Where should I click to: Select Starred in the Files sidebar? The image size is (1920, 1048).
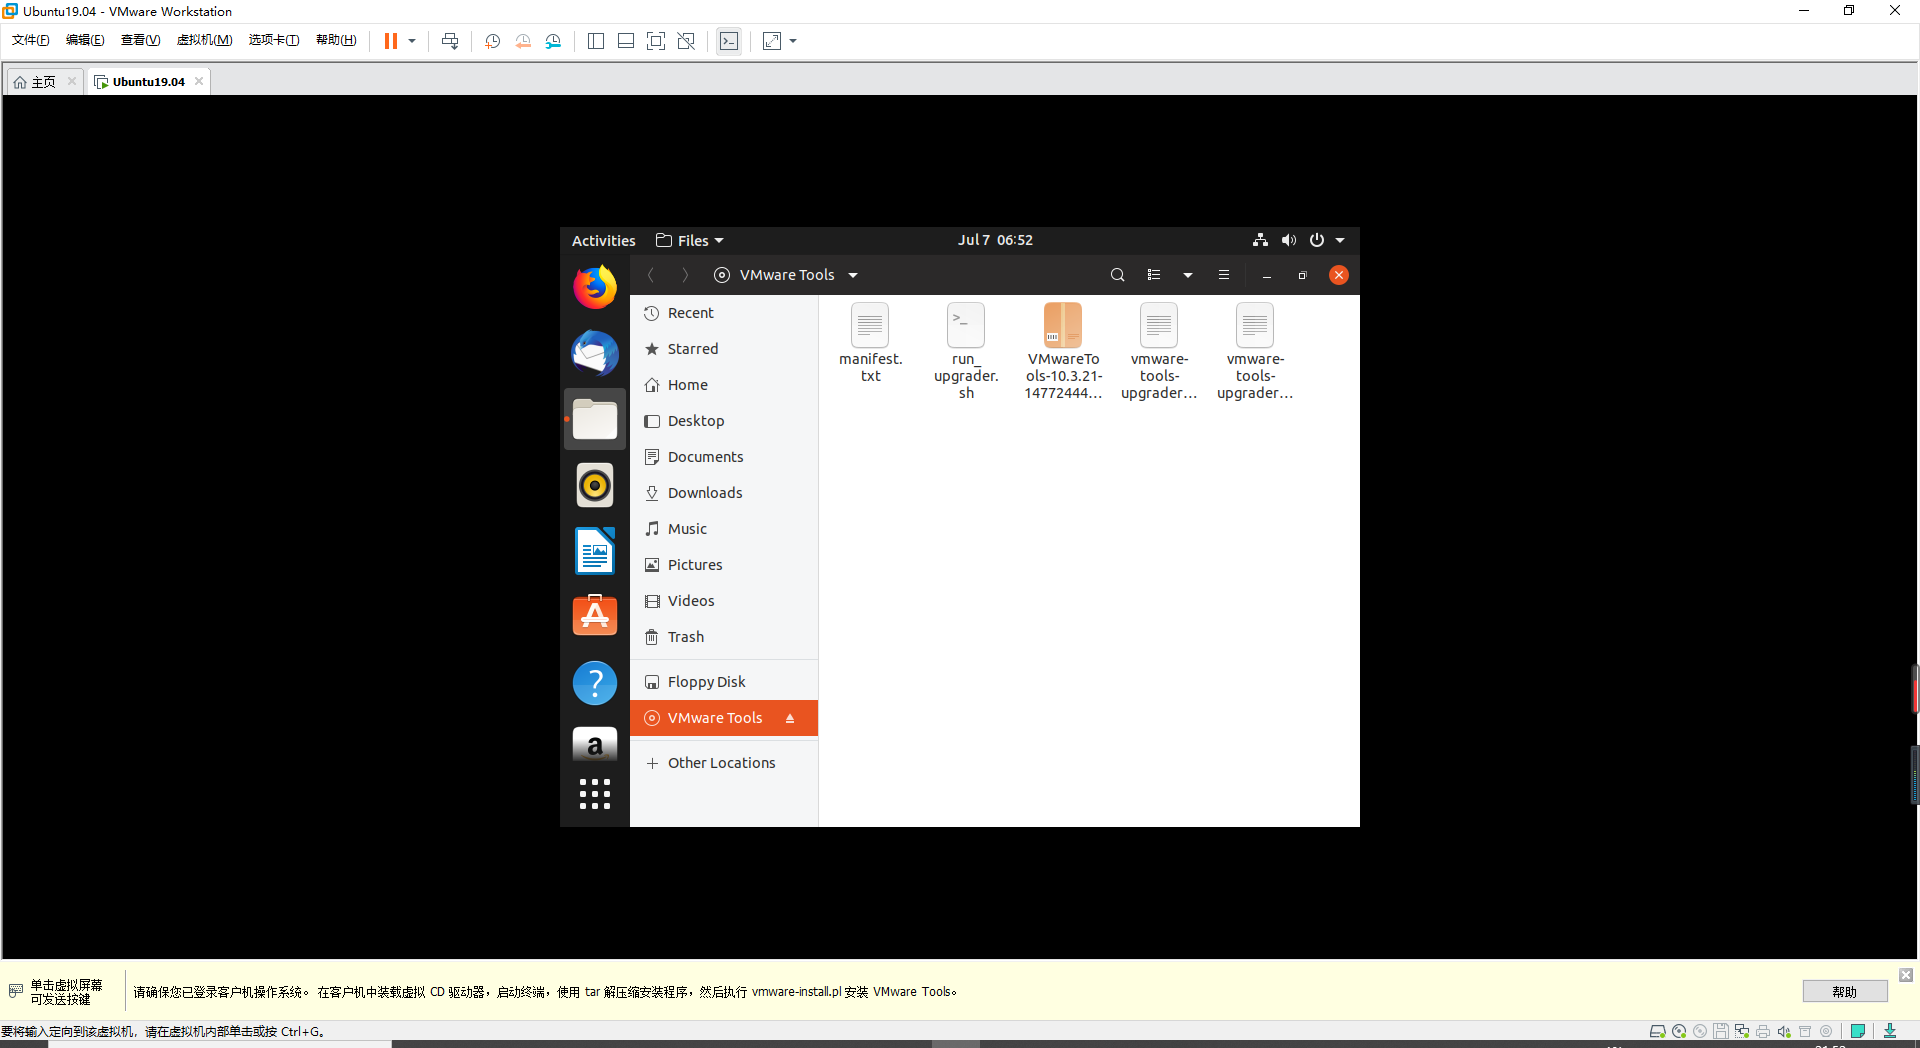click(724, 349)
